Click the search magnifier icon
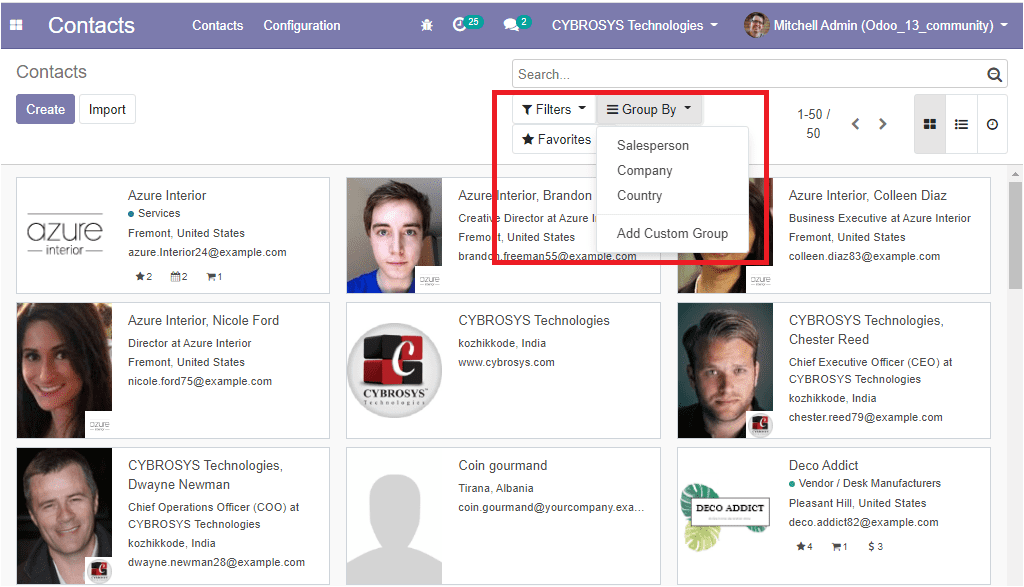The image size is (1024, 587). point(994,74)
